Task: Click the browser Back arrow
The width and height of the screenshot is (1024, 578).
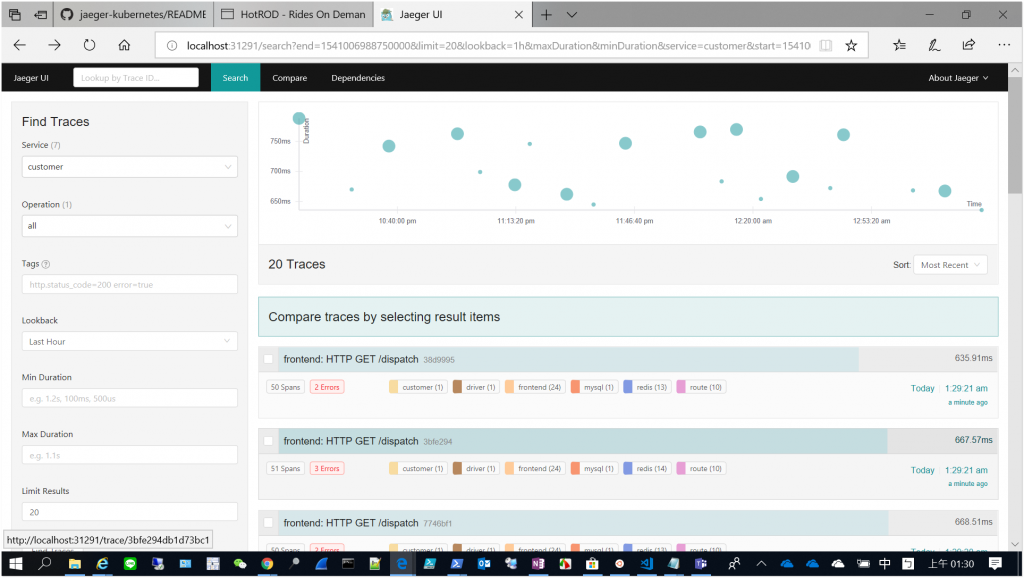Action: point(20,45)
